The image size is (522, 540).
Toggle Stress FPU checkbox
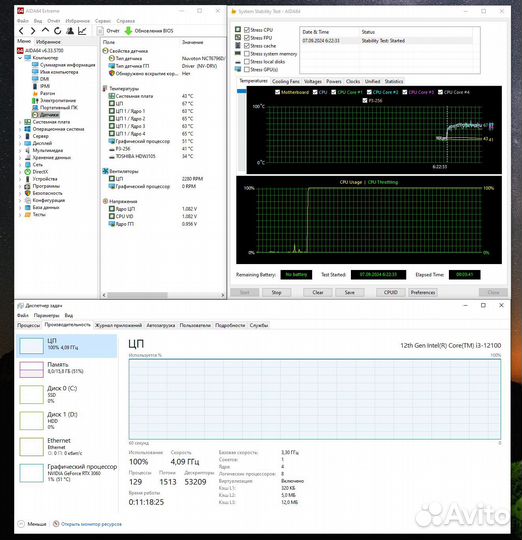247,38
